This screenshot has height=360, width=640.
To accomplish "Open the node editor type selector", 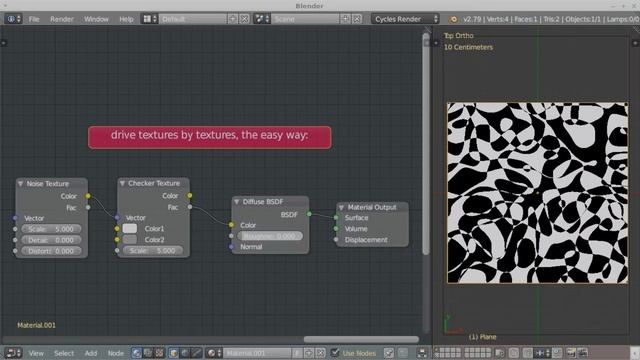I will tap(13, 353).
